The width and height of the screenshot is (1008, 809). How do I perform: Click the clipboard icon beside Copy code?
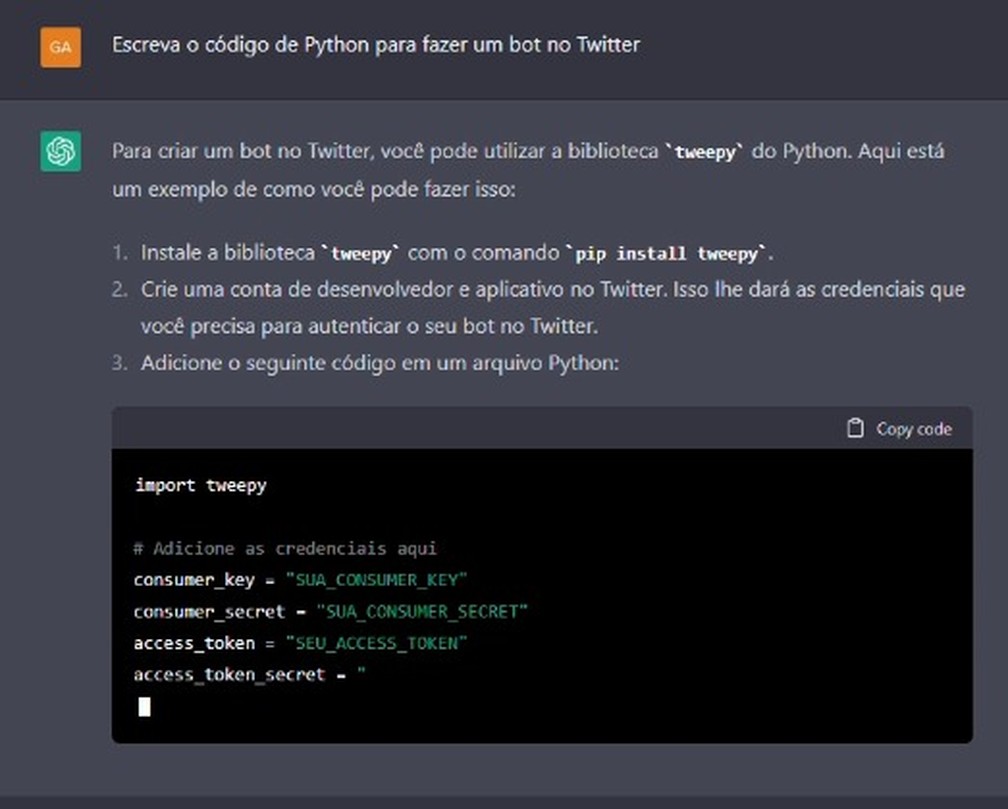[x=855, y=429]
